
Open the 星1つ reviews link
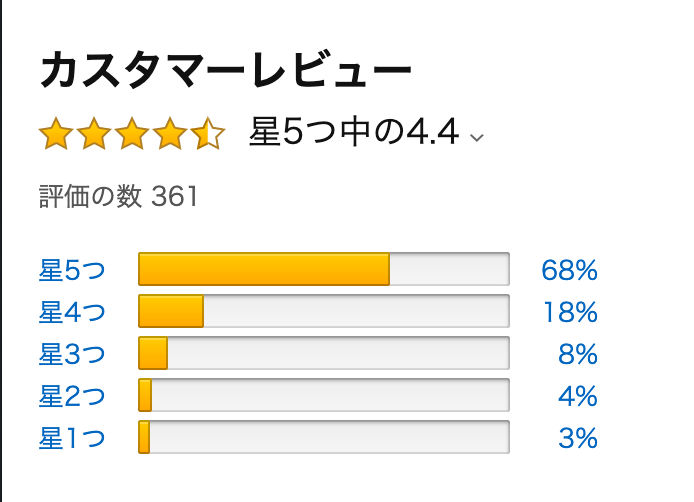tap(72, 438)
